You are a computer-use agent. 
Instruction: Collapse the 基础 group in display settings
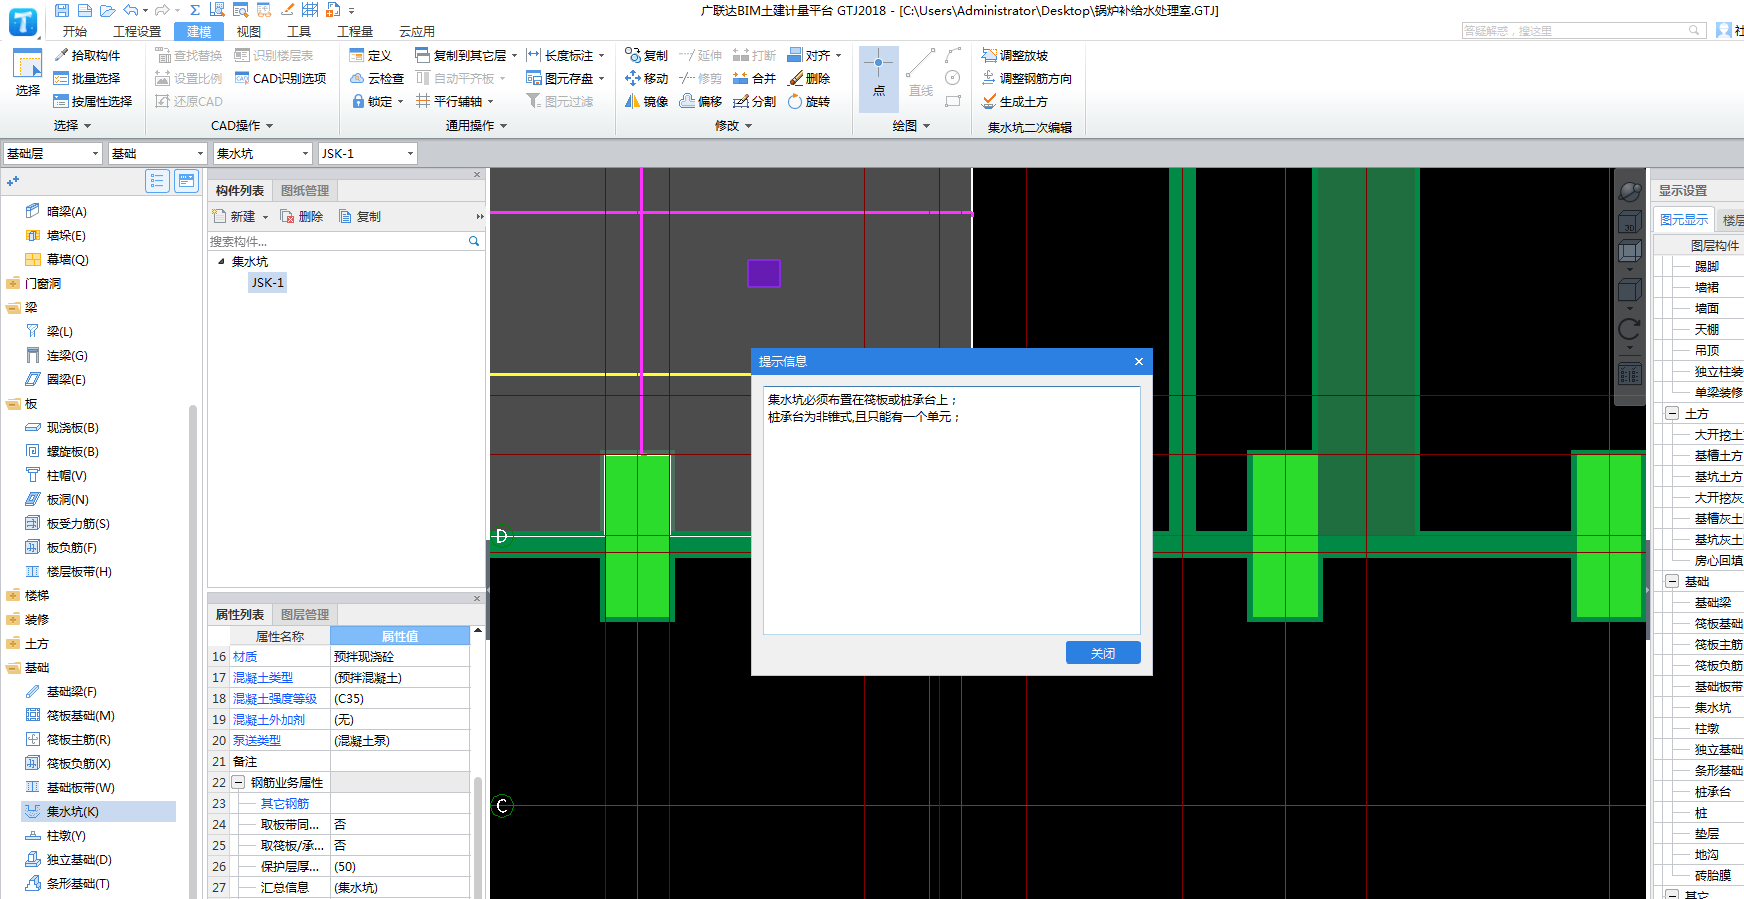click(1671, 581)
